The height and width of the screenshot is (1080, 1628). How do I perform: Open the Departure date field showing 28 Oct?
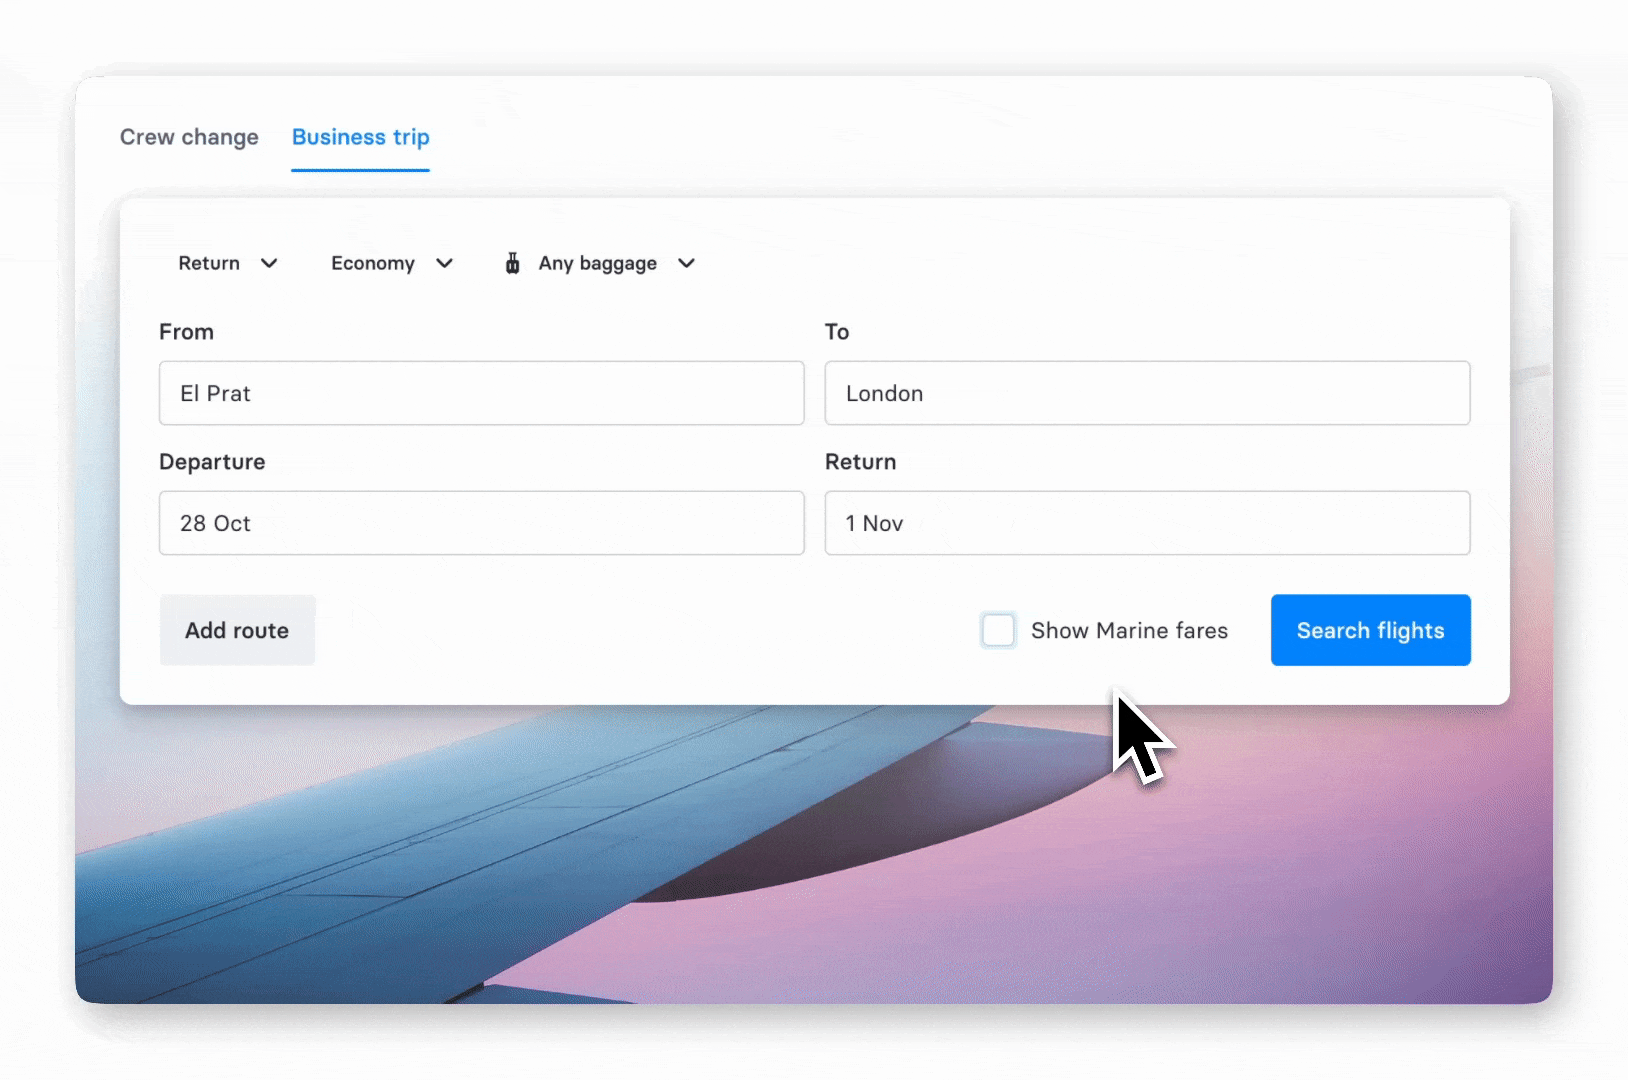click(481, 523)
